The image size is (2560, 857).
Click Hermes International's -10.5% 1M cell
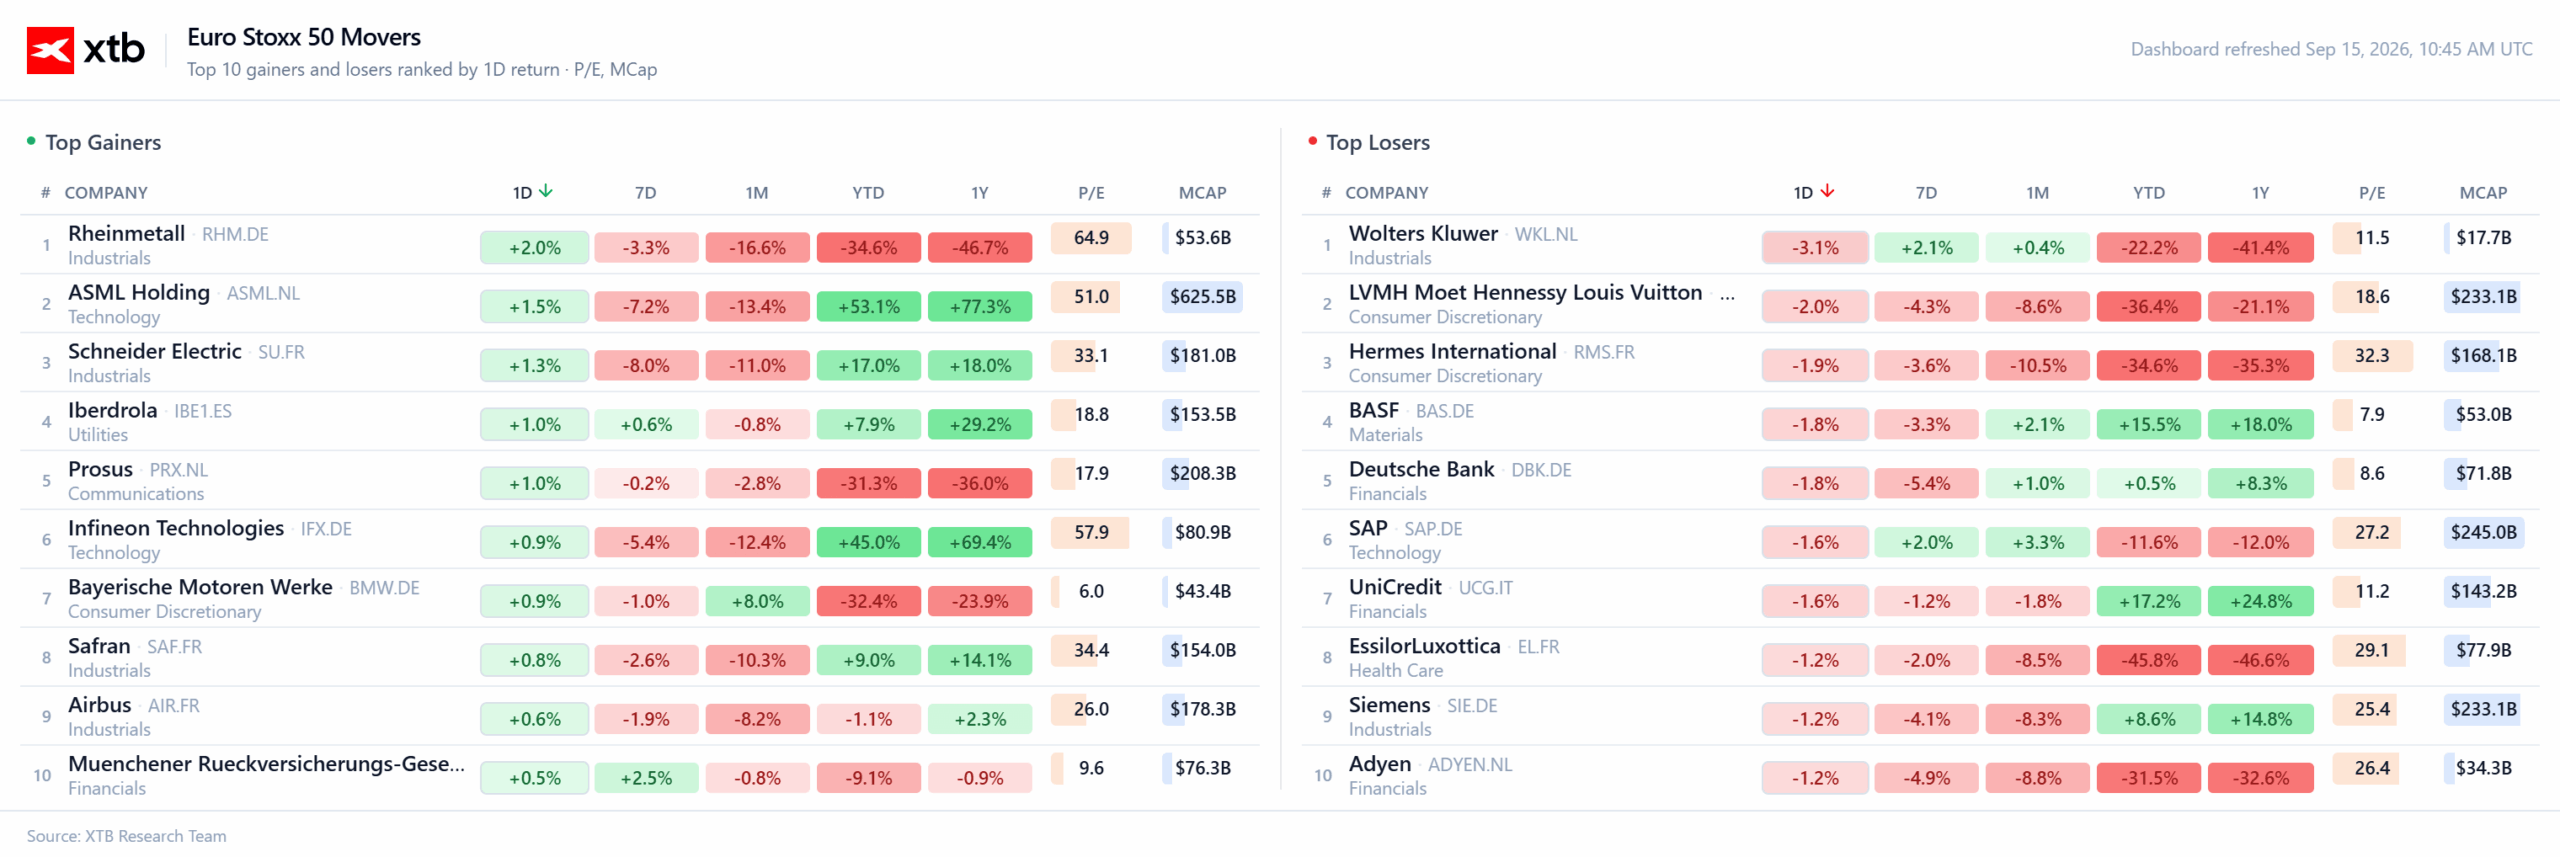coord(2037,365)
